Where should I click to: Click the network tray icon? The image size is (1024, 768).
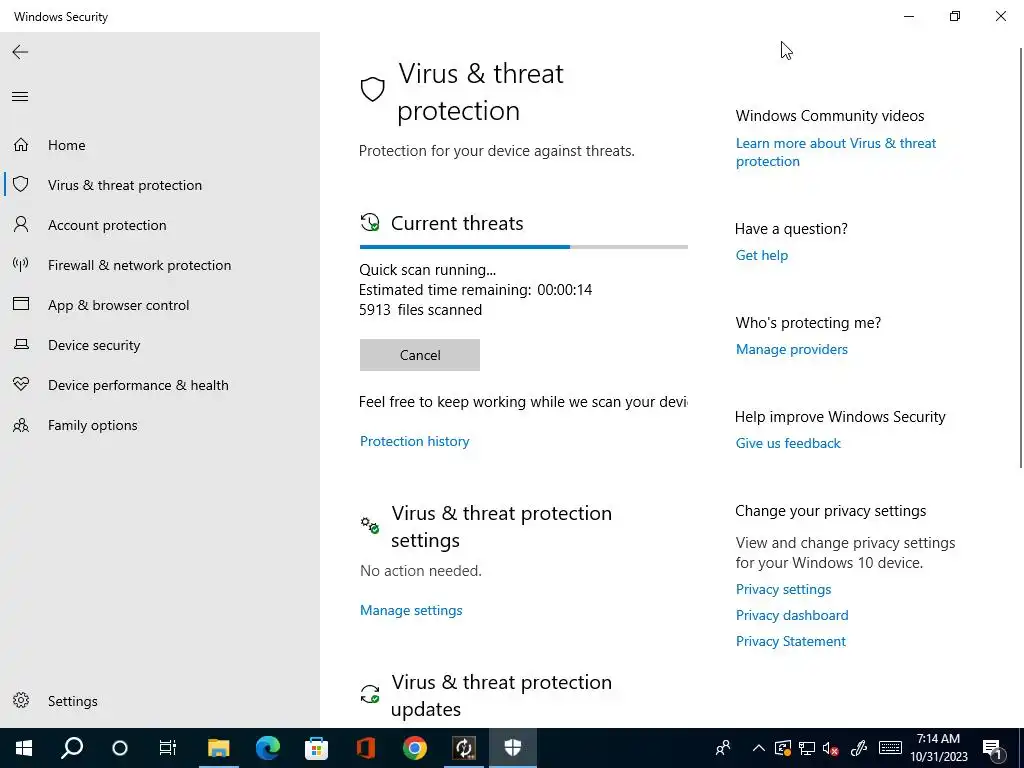(807, 748)
